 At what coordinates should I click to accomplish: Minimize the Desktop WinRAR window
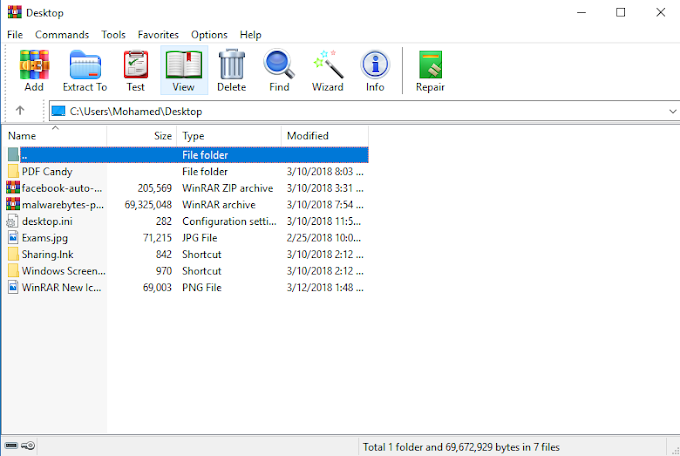click(582, 12)
